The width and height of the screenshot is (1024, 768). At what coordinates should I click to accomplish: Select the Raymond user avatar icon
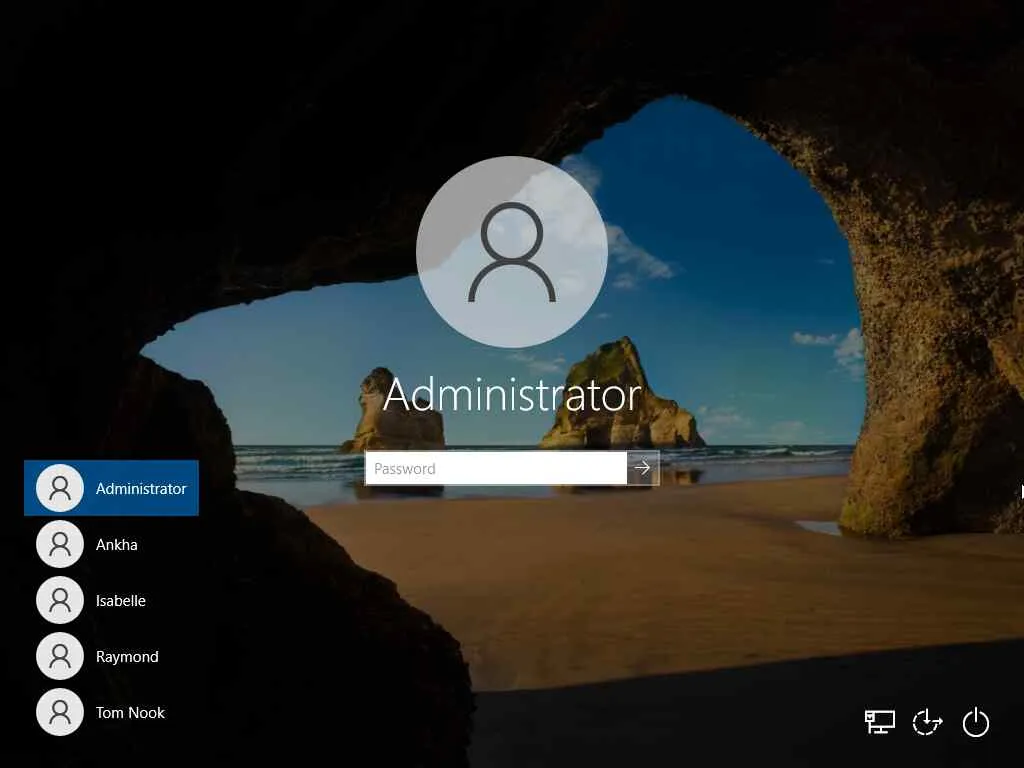[x=60, y=656]
